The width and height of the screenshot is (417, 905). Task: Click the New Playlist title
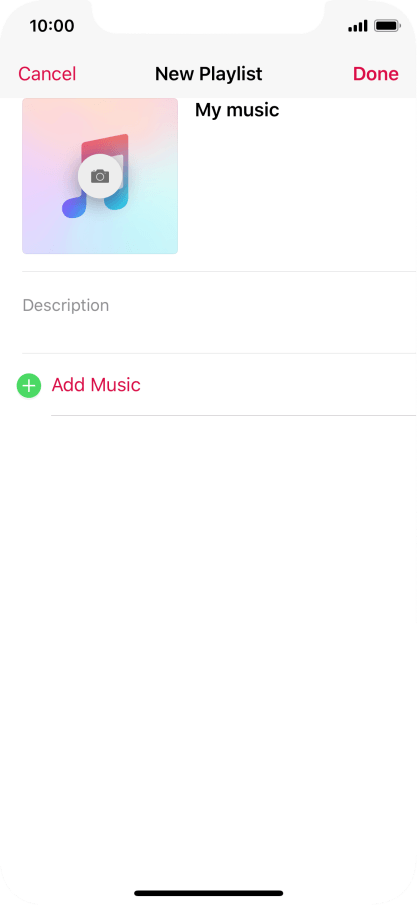pyautogui.click(x=208, y=74)
